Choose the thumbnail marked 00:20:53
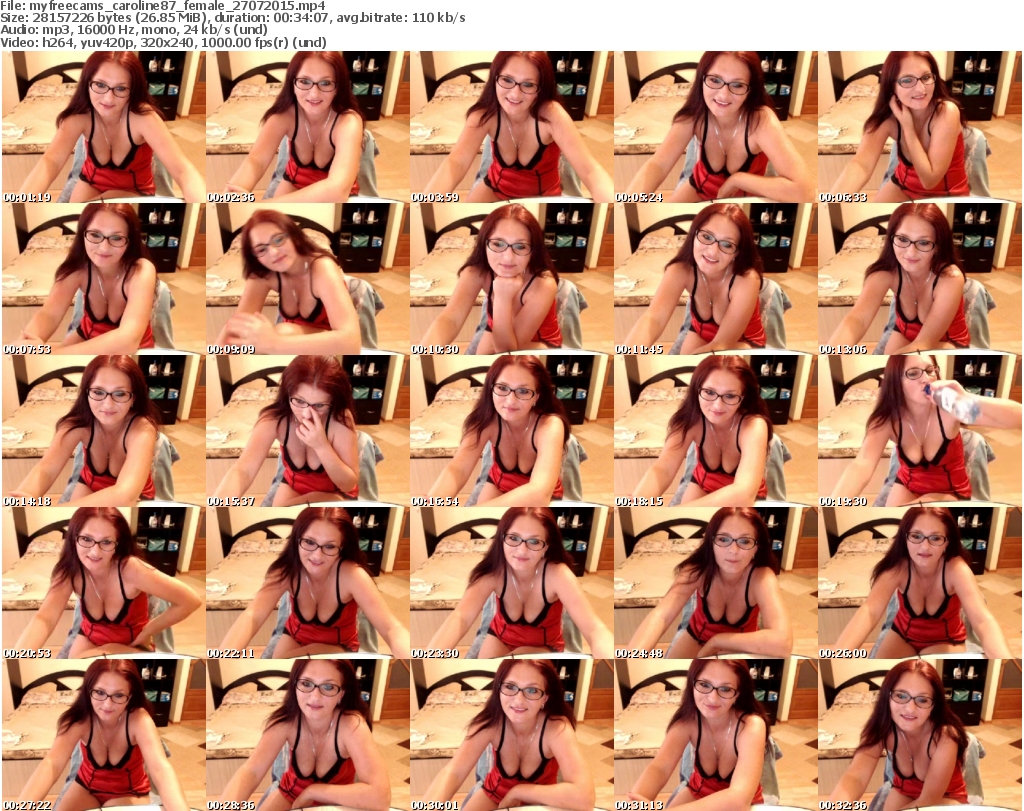This screenshot has height=811, width=1024. pyautogui.click(x=103, y=583)
